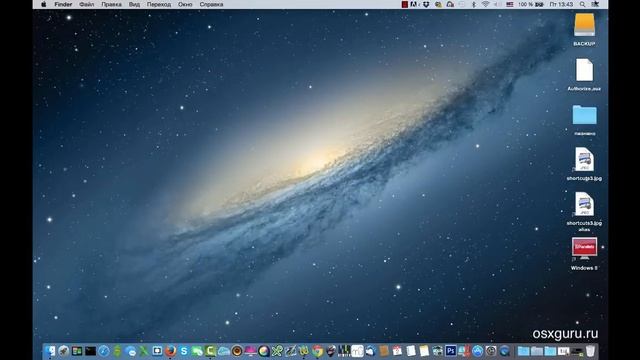Launch Google Chrome from the Dock
This screenshot has height=360, width=640.
318,351
